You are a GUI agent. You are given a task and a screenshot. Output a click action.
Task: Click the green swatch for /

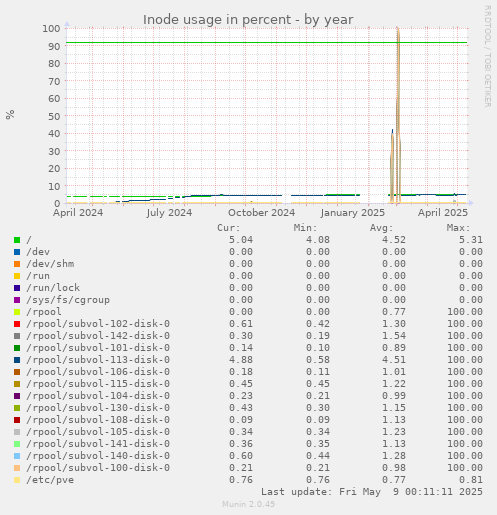[x=17, y=240]
